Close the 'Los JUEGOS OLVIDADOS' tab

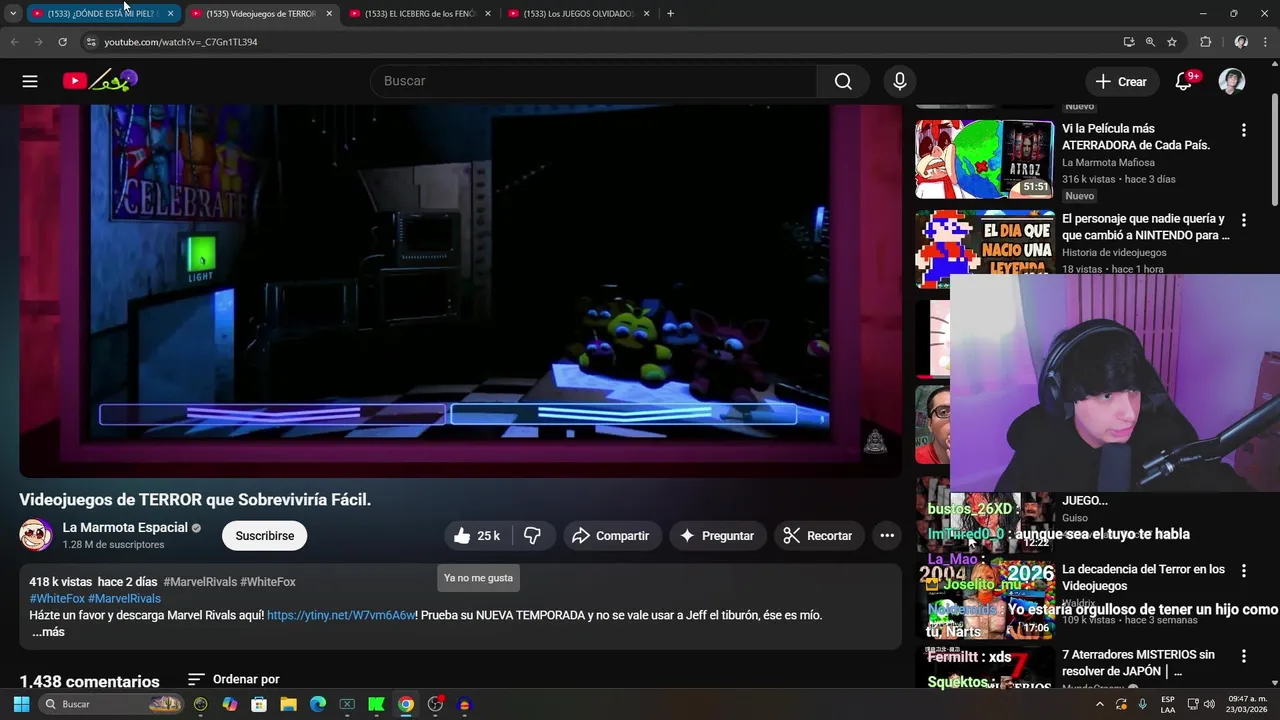(646, 13)
